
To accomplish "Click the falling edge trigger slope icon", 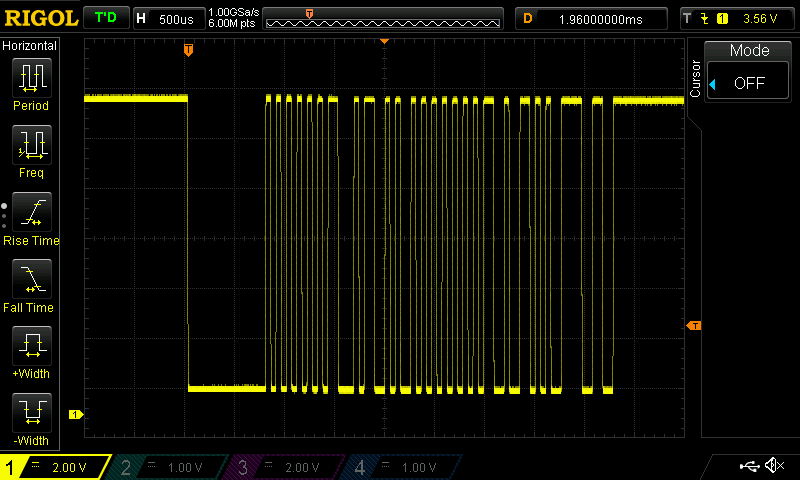I will pos(705,19).
